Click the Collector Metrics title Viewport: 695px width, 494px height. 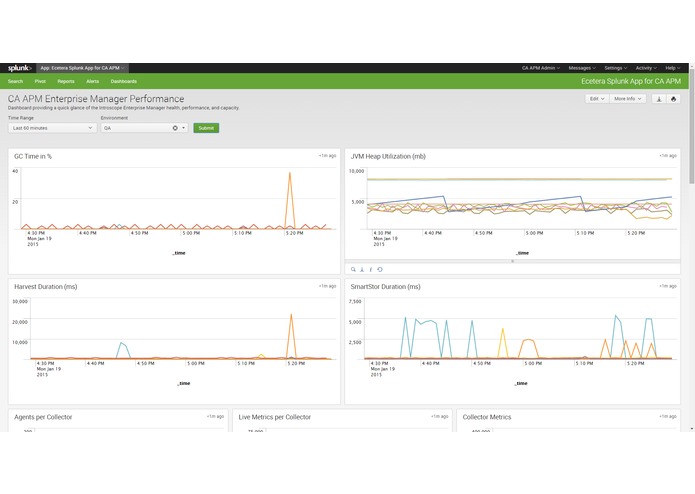pos(487,417)
